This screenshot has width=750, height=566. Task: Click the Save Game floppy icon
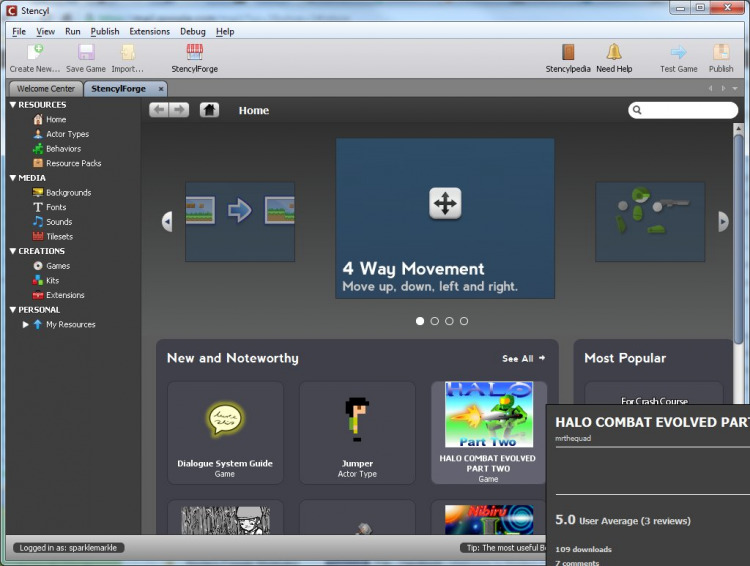tap(86, 52)
